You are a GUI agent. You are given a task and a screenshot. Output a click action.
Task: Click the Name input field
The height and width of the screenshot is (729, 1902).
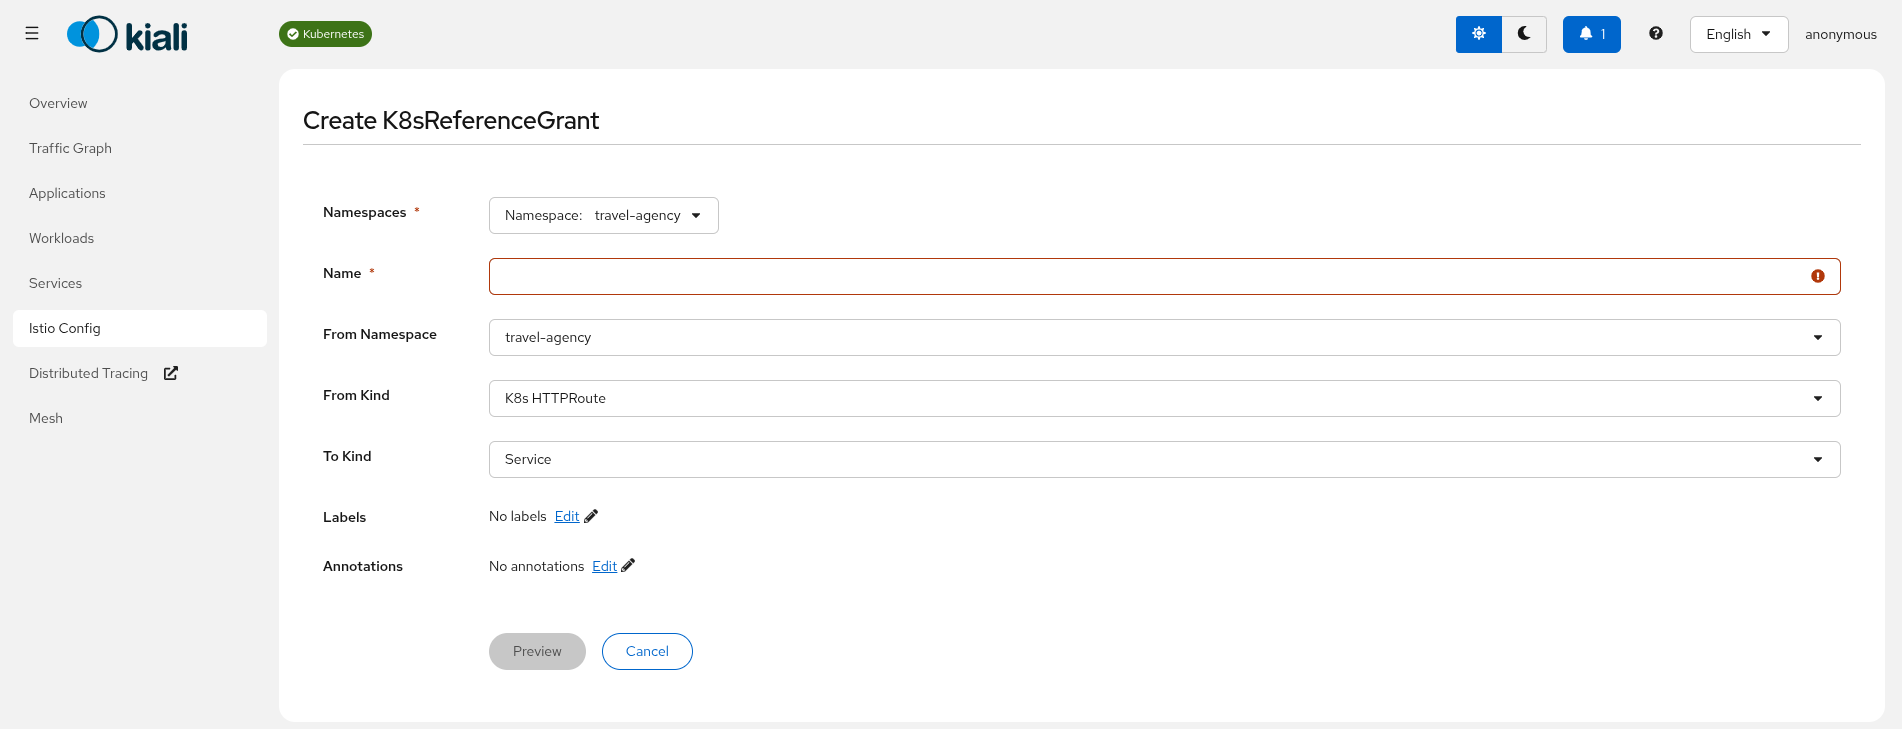point(1165,276)
